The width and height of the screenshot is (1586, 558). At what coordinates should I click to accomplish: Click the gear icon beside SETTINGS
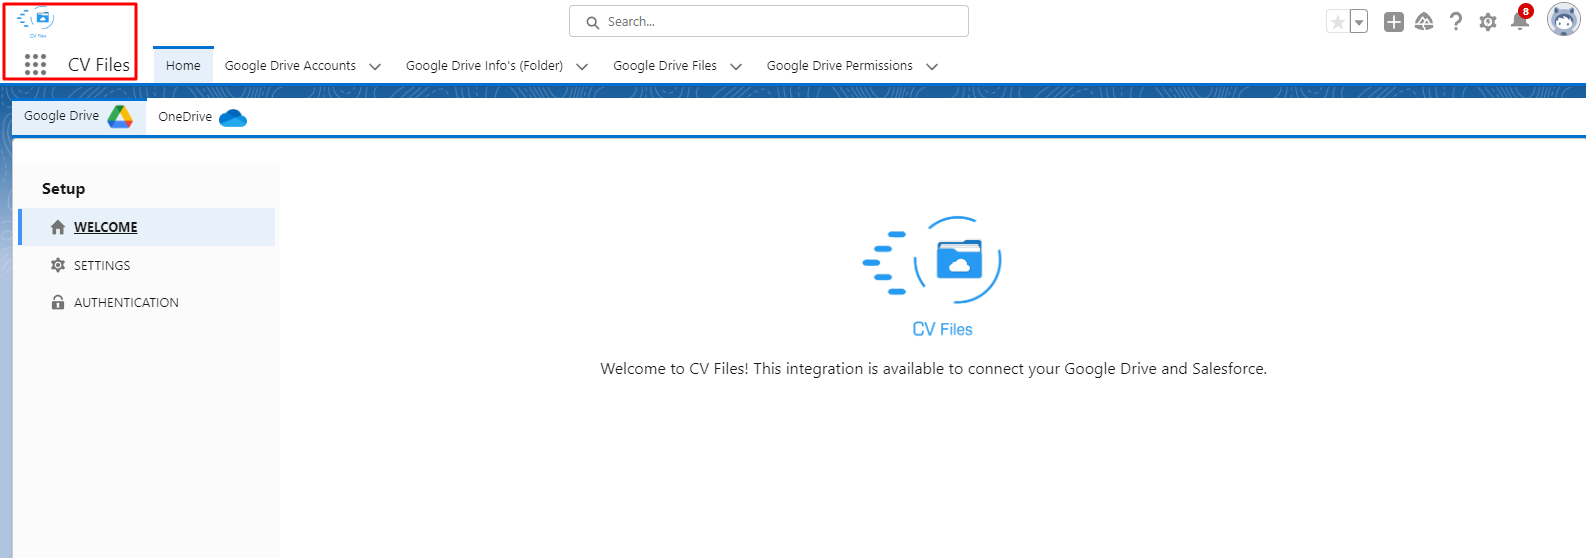coord(58,265)
